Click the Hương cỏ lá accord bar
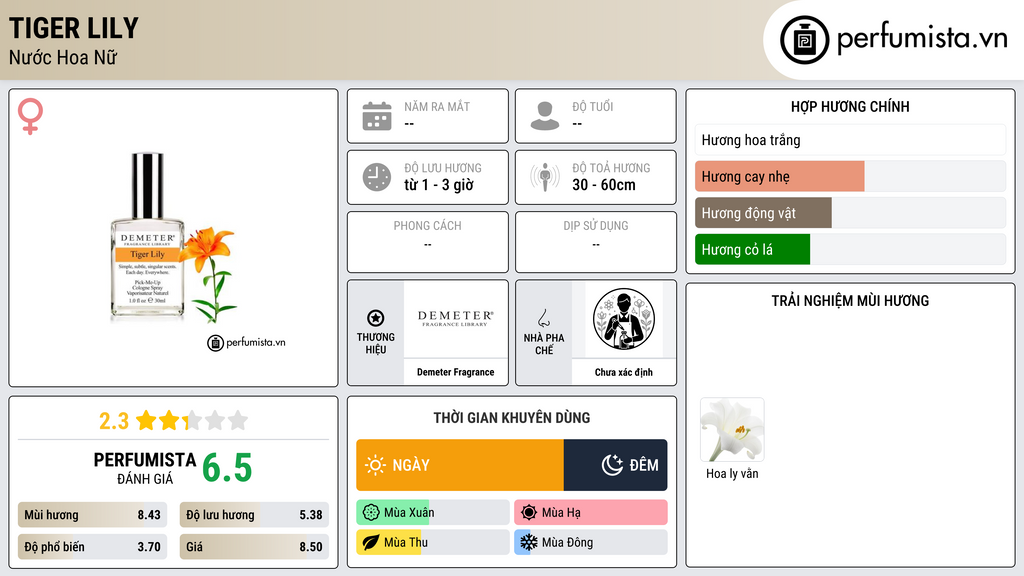The image size is (1024, 576). 850,249
